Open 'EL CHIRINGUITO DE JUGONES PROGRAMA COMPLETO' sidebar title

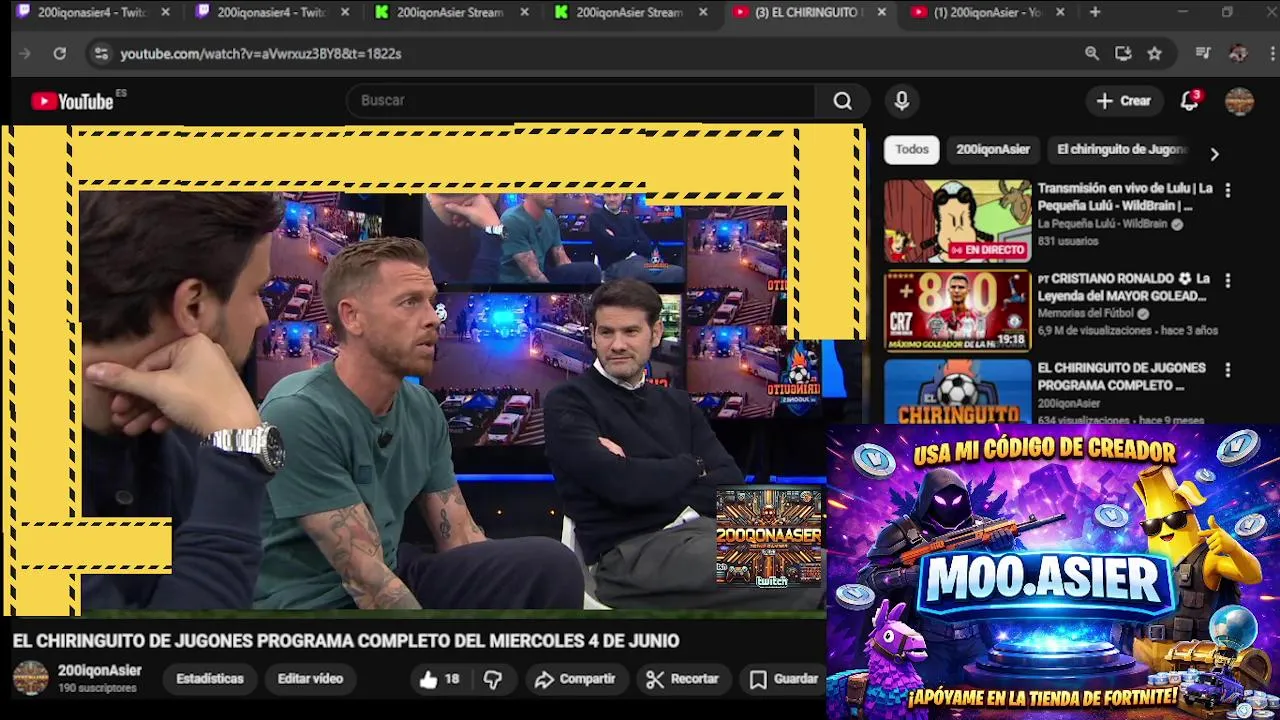point(1121,377)
